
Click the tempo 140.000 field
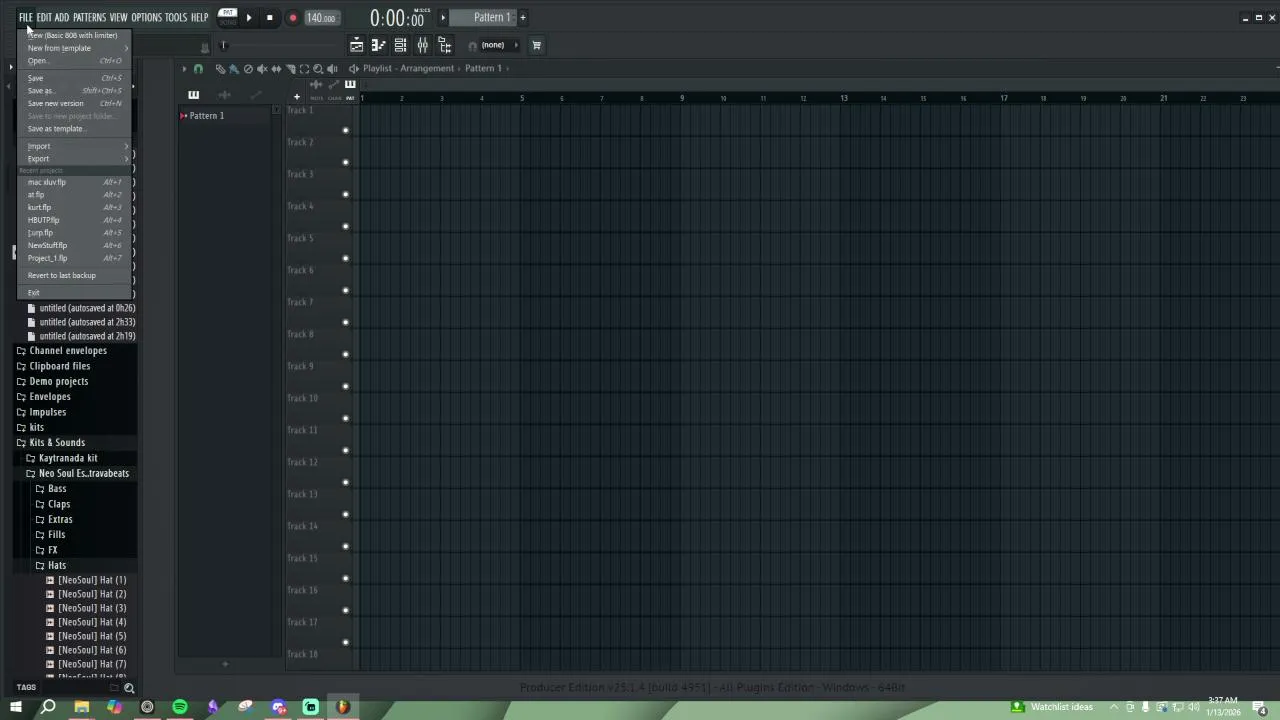tap(321, 18)
